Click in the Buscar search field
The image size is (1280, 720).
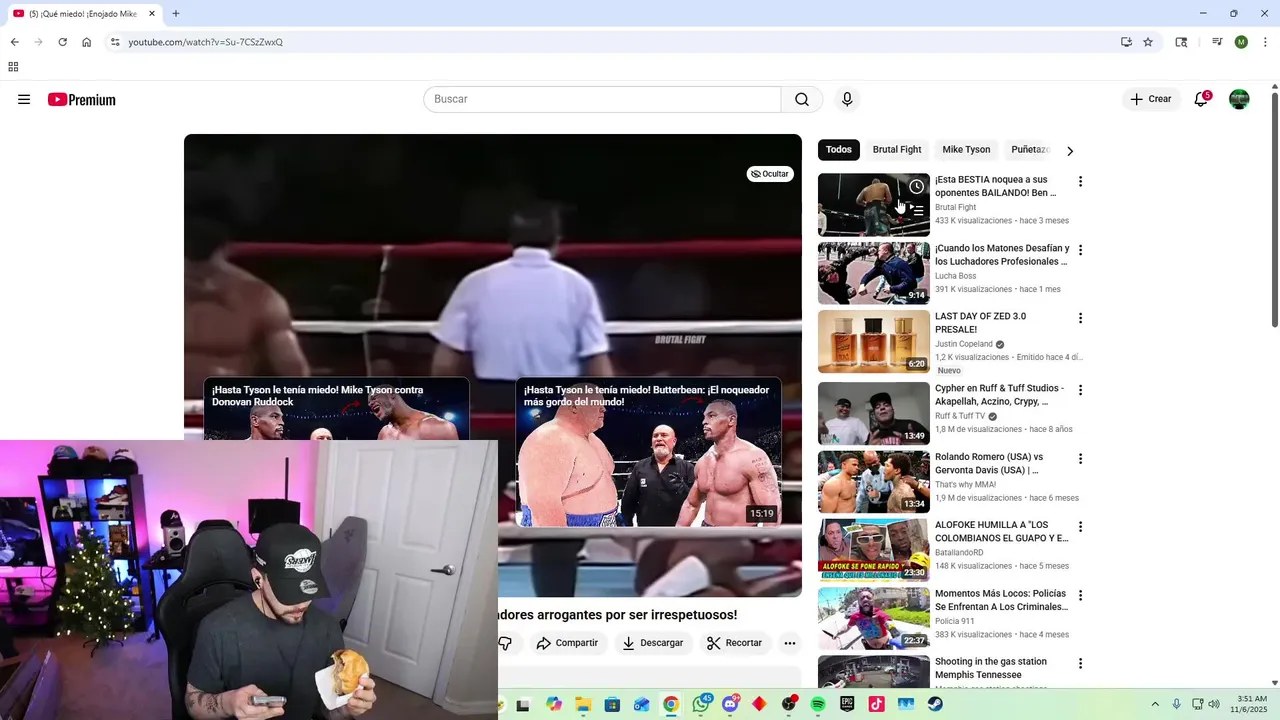[x=602, y=99]
